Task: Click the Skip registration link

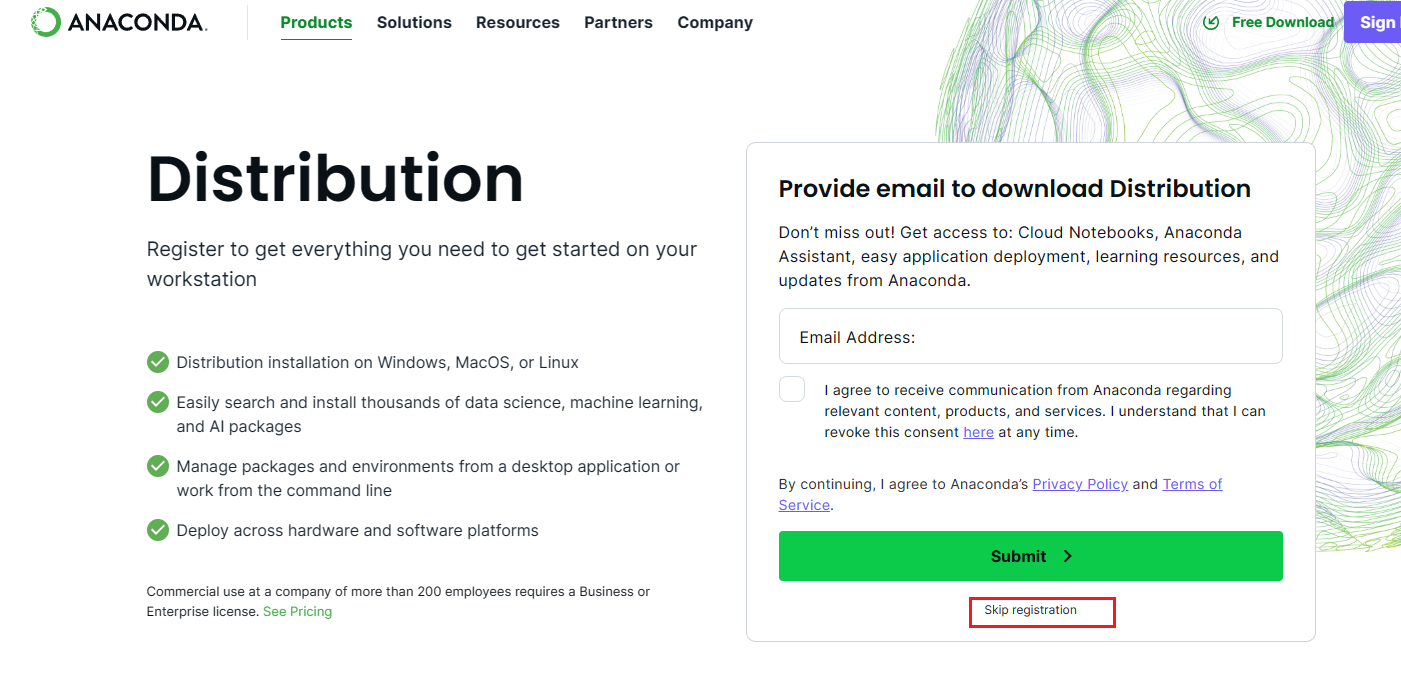Action: (1030, 610)
